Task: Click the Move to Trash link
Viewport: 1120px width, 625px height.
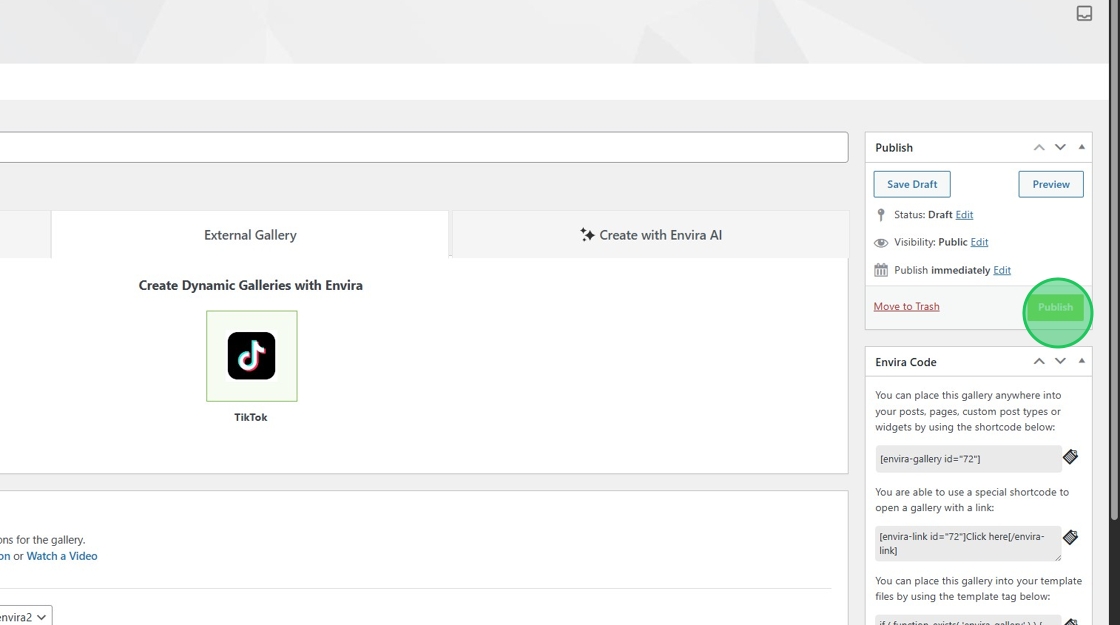Action: pyautogui.click(x=906, y=306)
